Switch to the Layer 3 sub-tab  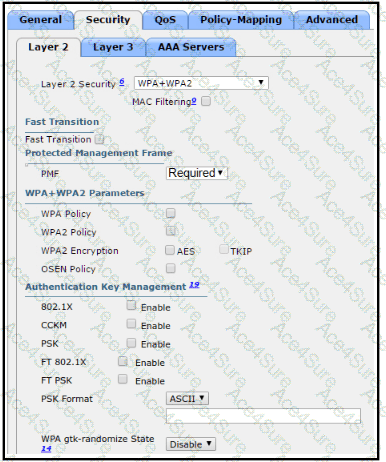pyautogui.click(x=113, y=47)
